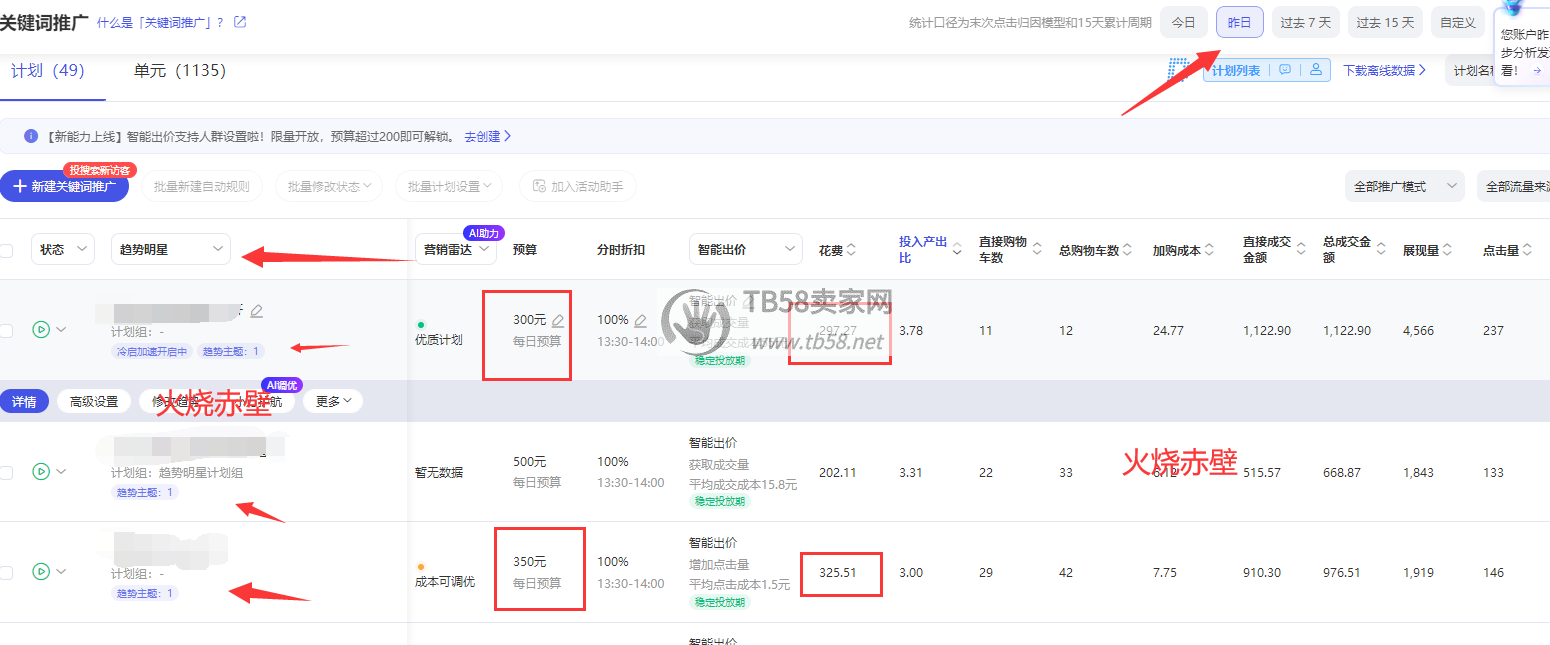Check the box for the 300元 budget plan

[x=7, y=331]
